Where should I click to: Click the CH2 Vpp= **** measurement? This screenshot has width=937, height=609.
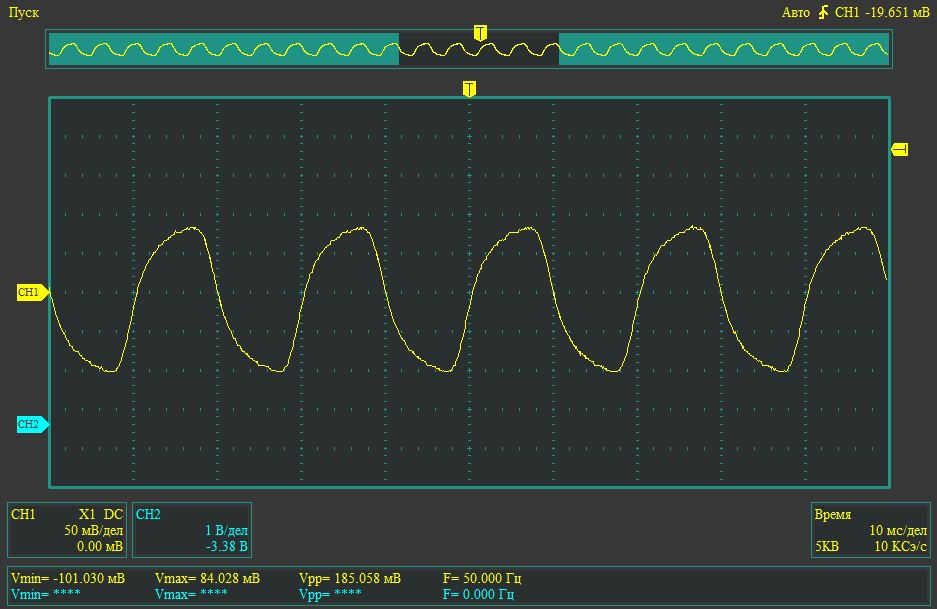[x=330, y=594]
